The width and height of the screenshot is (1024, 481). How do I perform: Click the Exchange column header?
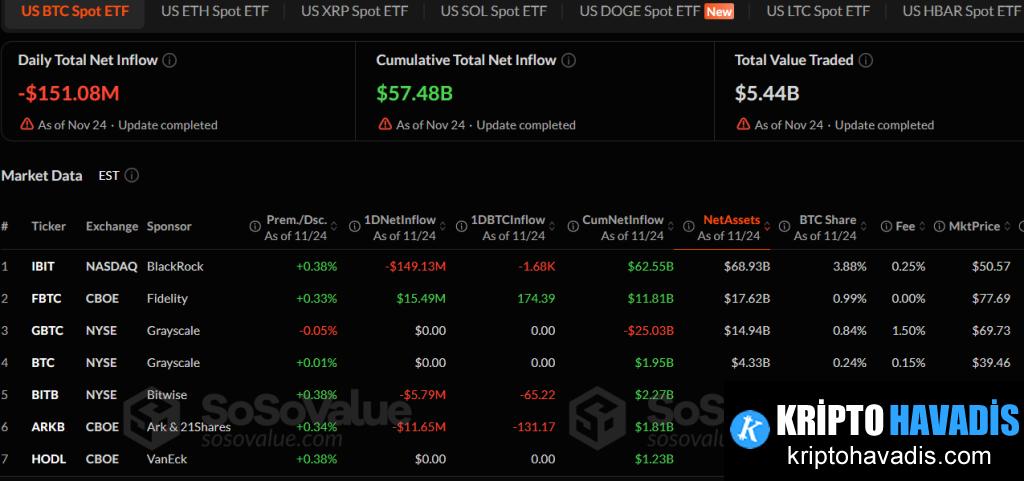point(112,226)
